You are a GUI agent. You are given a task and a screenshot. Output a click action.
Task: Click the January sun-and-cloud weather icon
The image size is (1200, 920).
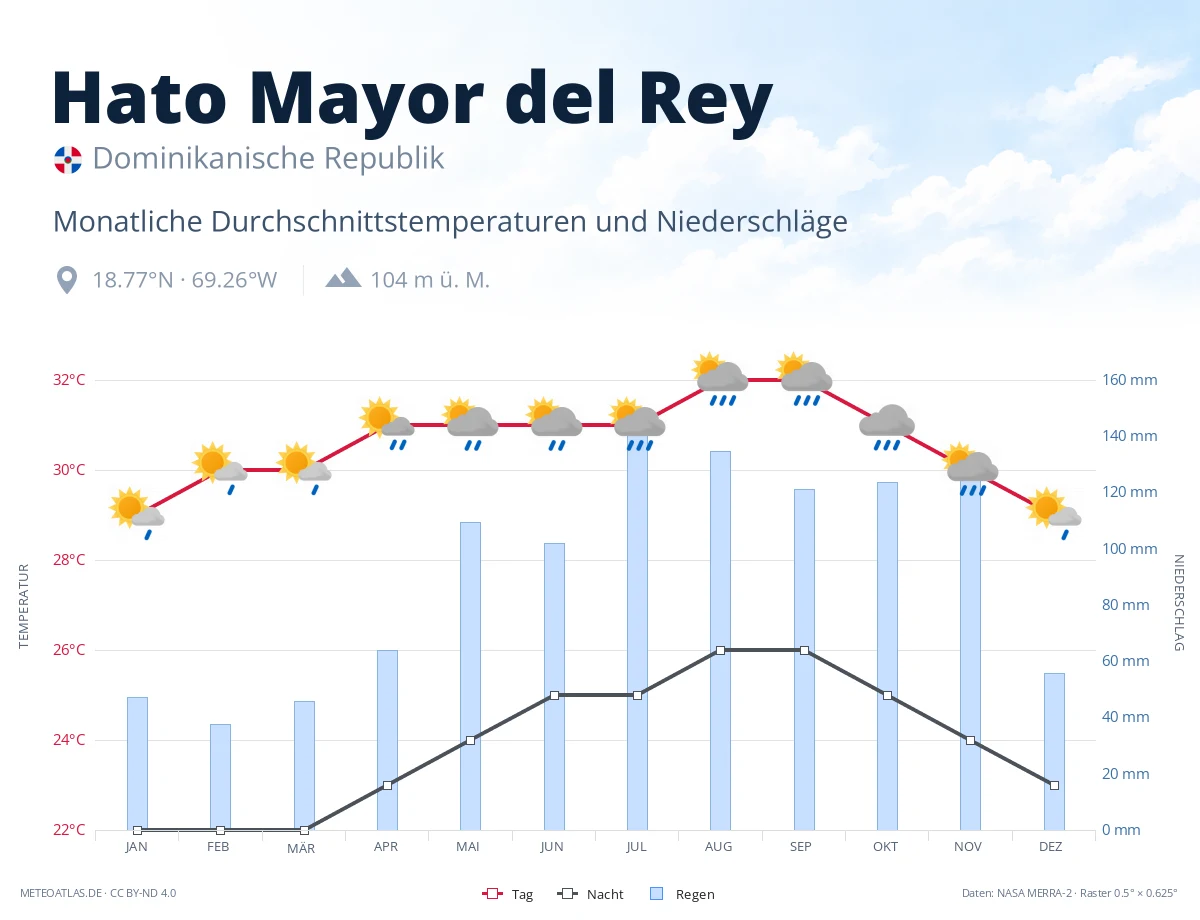137,514
